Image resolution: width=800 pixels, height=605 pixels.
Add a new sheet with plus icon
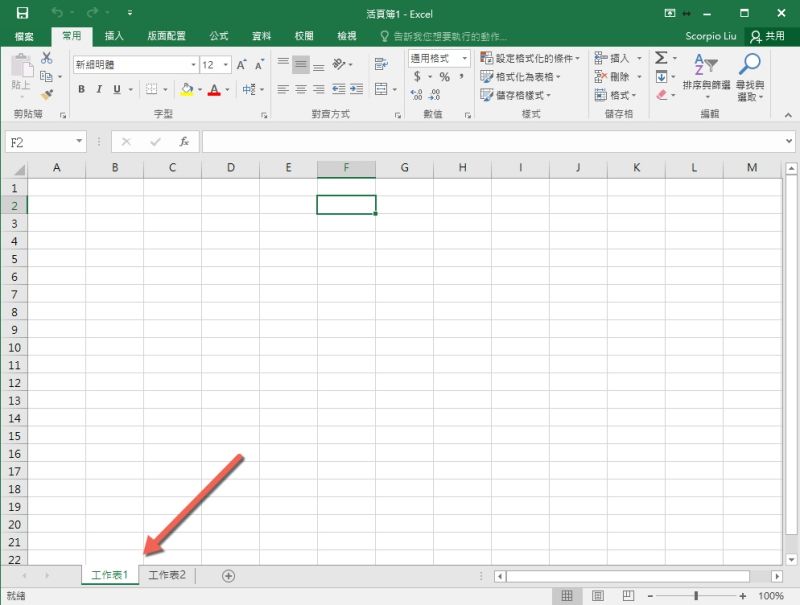228,575
